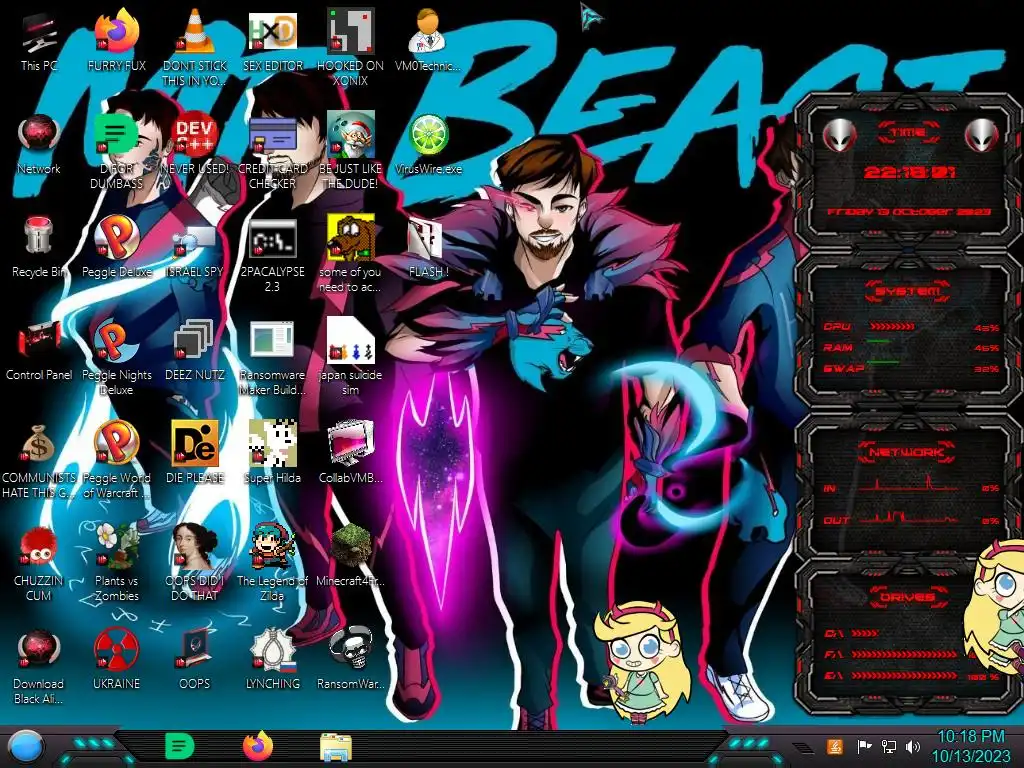
Task: Click the right alien head logo in widget
Action: tap(982, 135)
